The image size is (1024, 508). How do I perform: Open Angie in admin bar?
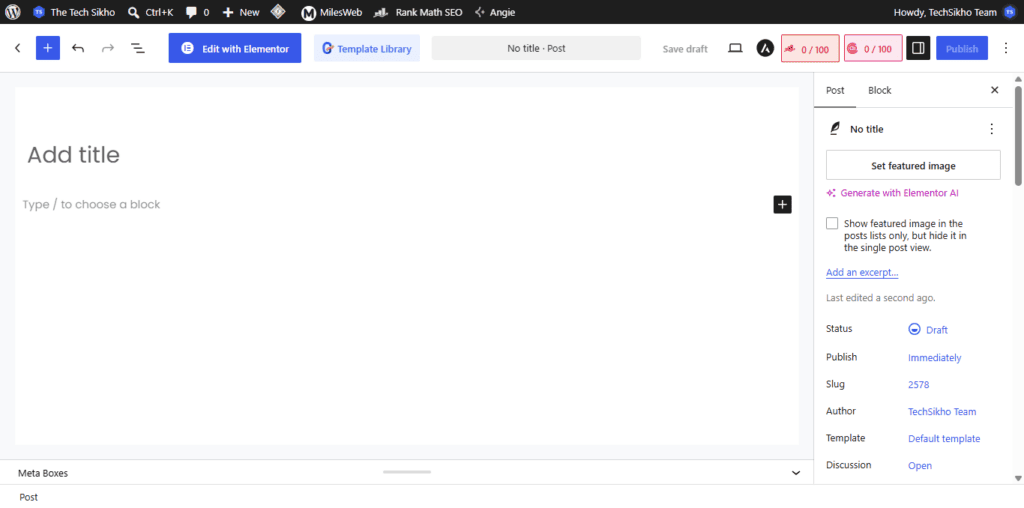[495, 12]
